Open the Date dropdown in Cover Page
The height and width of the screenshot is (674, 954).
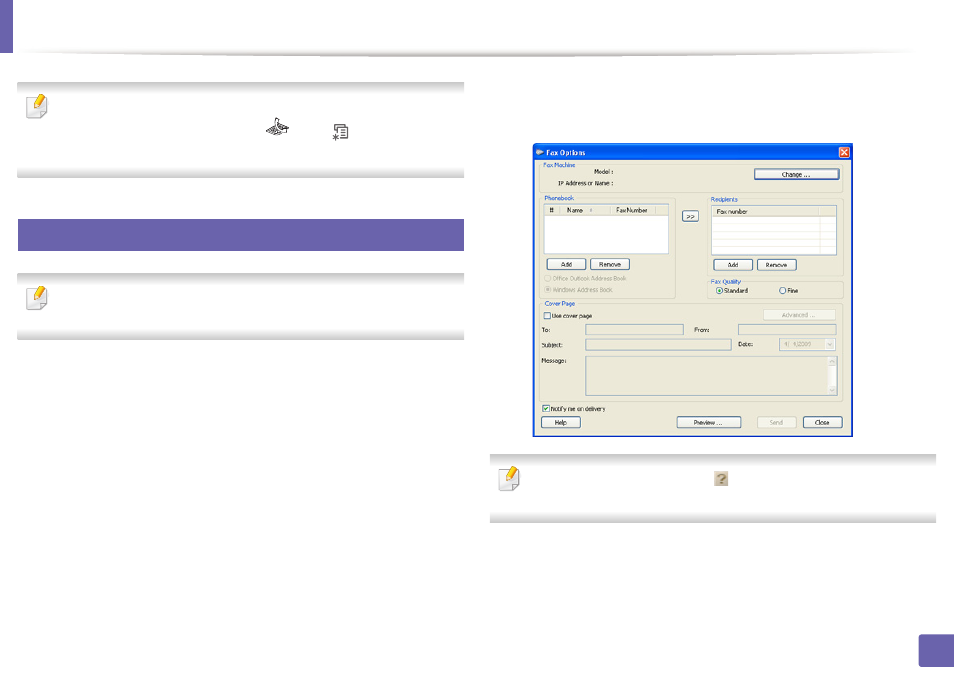point(829,344)
